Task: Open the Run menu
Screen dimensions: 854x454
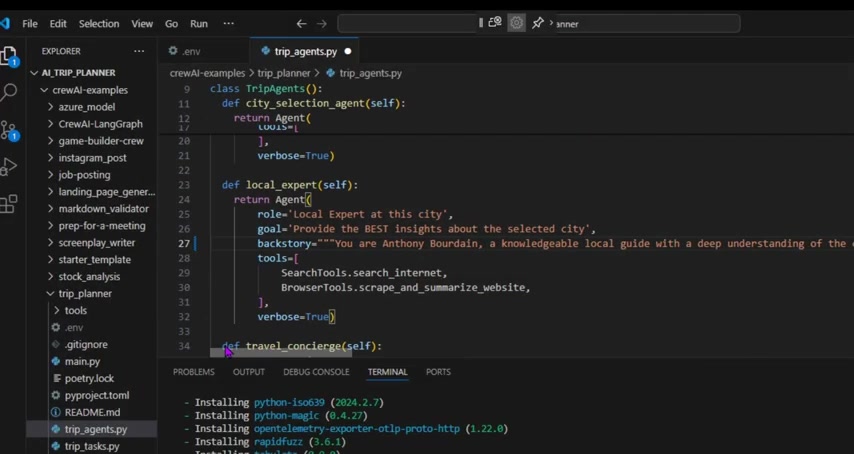Action: 199,24
